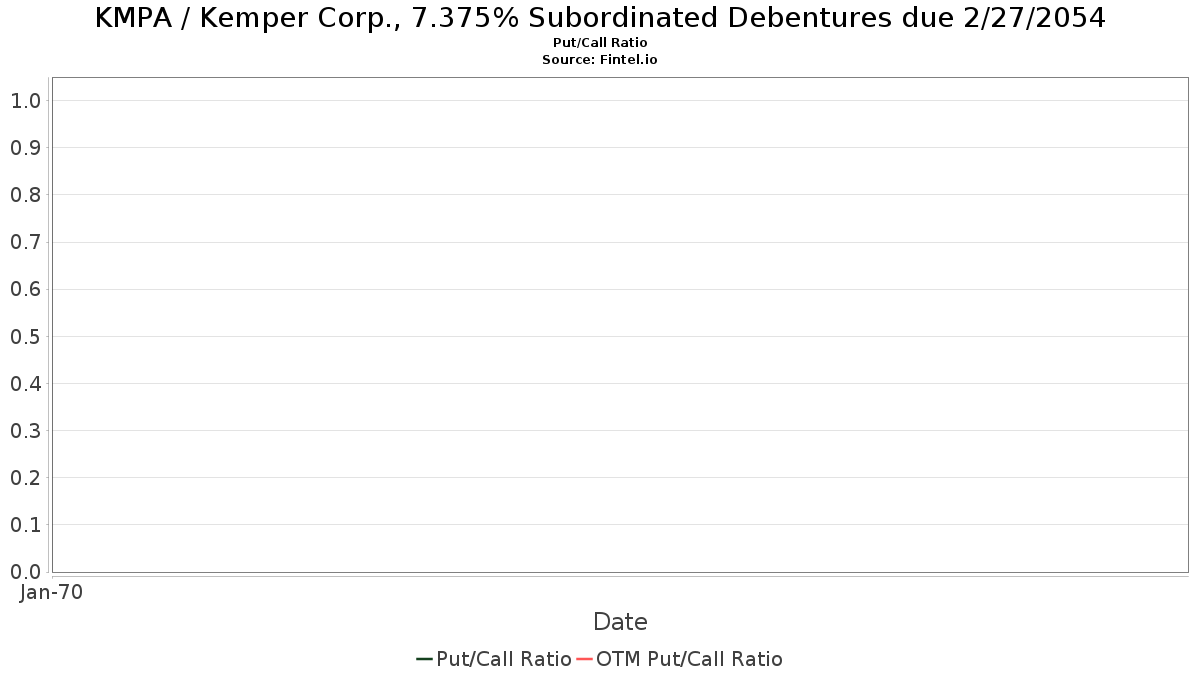This screenshot has width=1200, height=675.
Task: Click the 0.3 y-axis label
Action: pos(25,431)
